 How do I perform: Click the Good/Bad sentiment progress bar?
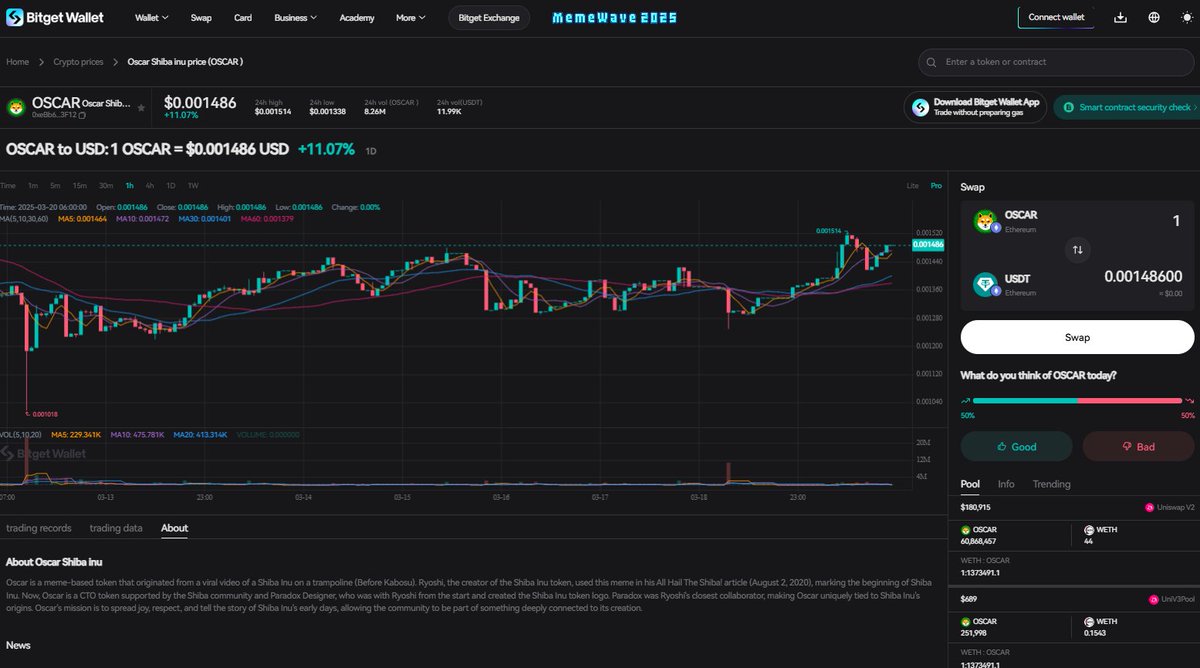pos(1078,400)
